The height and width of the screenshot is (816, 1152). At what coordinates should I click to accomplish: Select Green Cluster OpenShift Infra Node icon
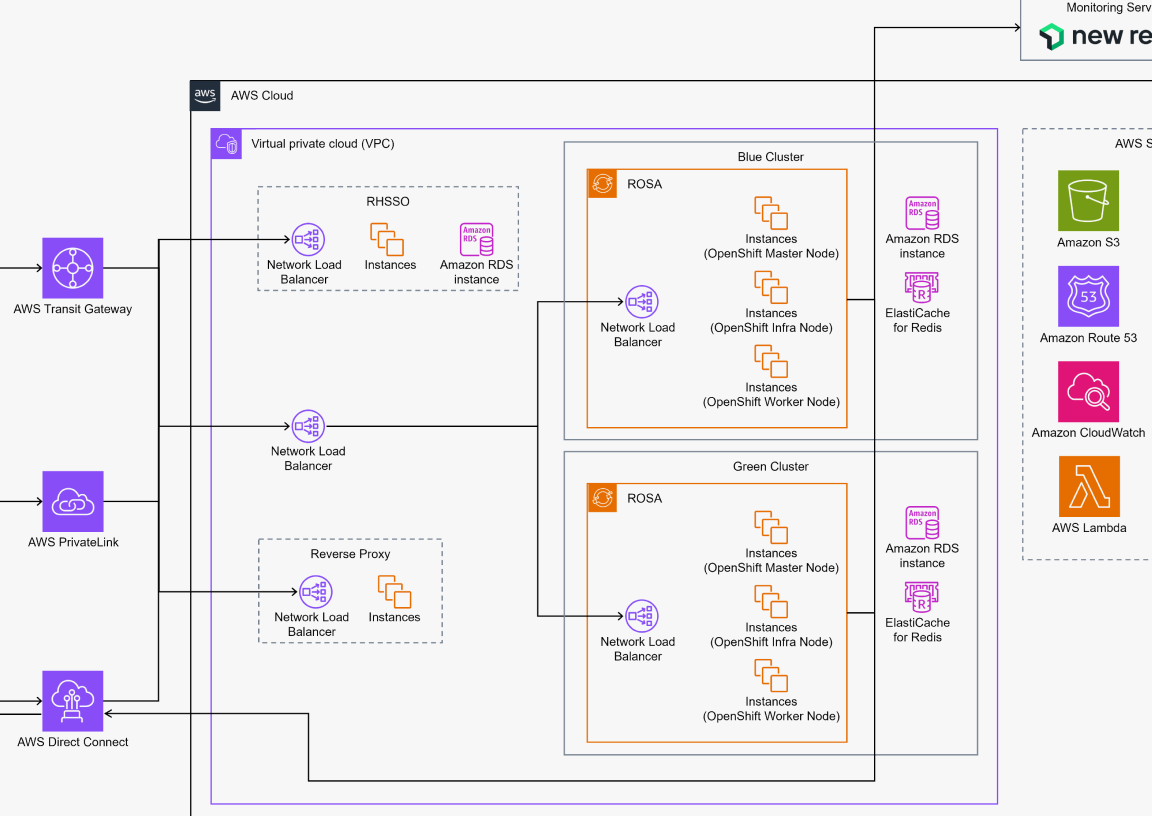[771, 602]
